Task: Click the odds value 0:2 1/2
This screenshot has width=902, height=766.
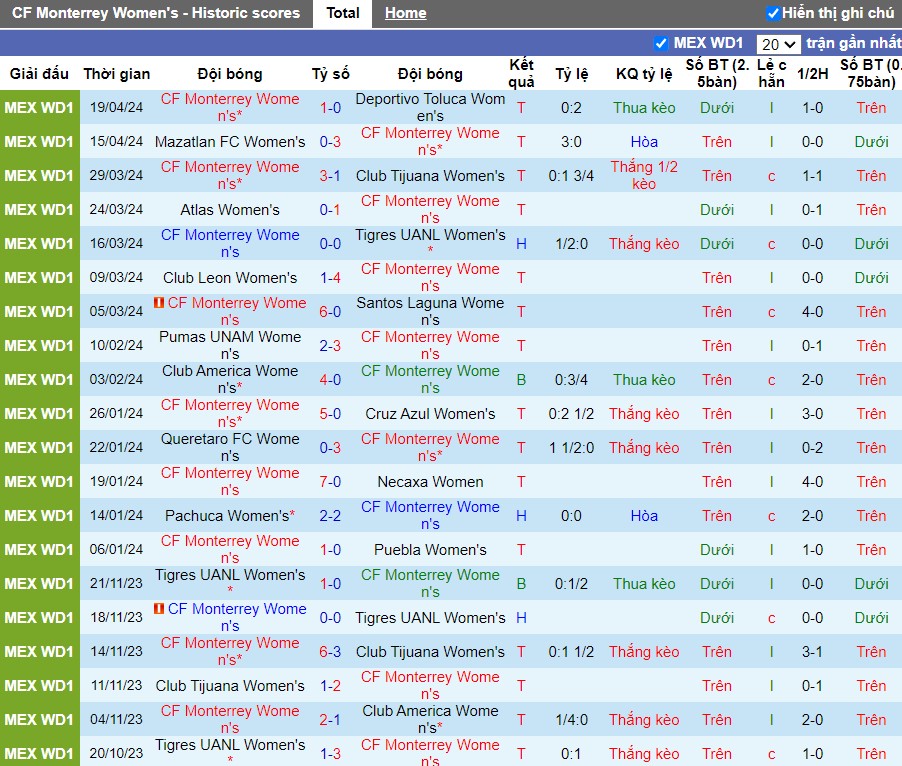Action: tap(571, 413)
